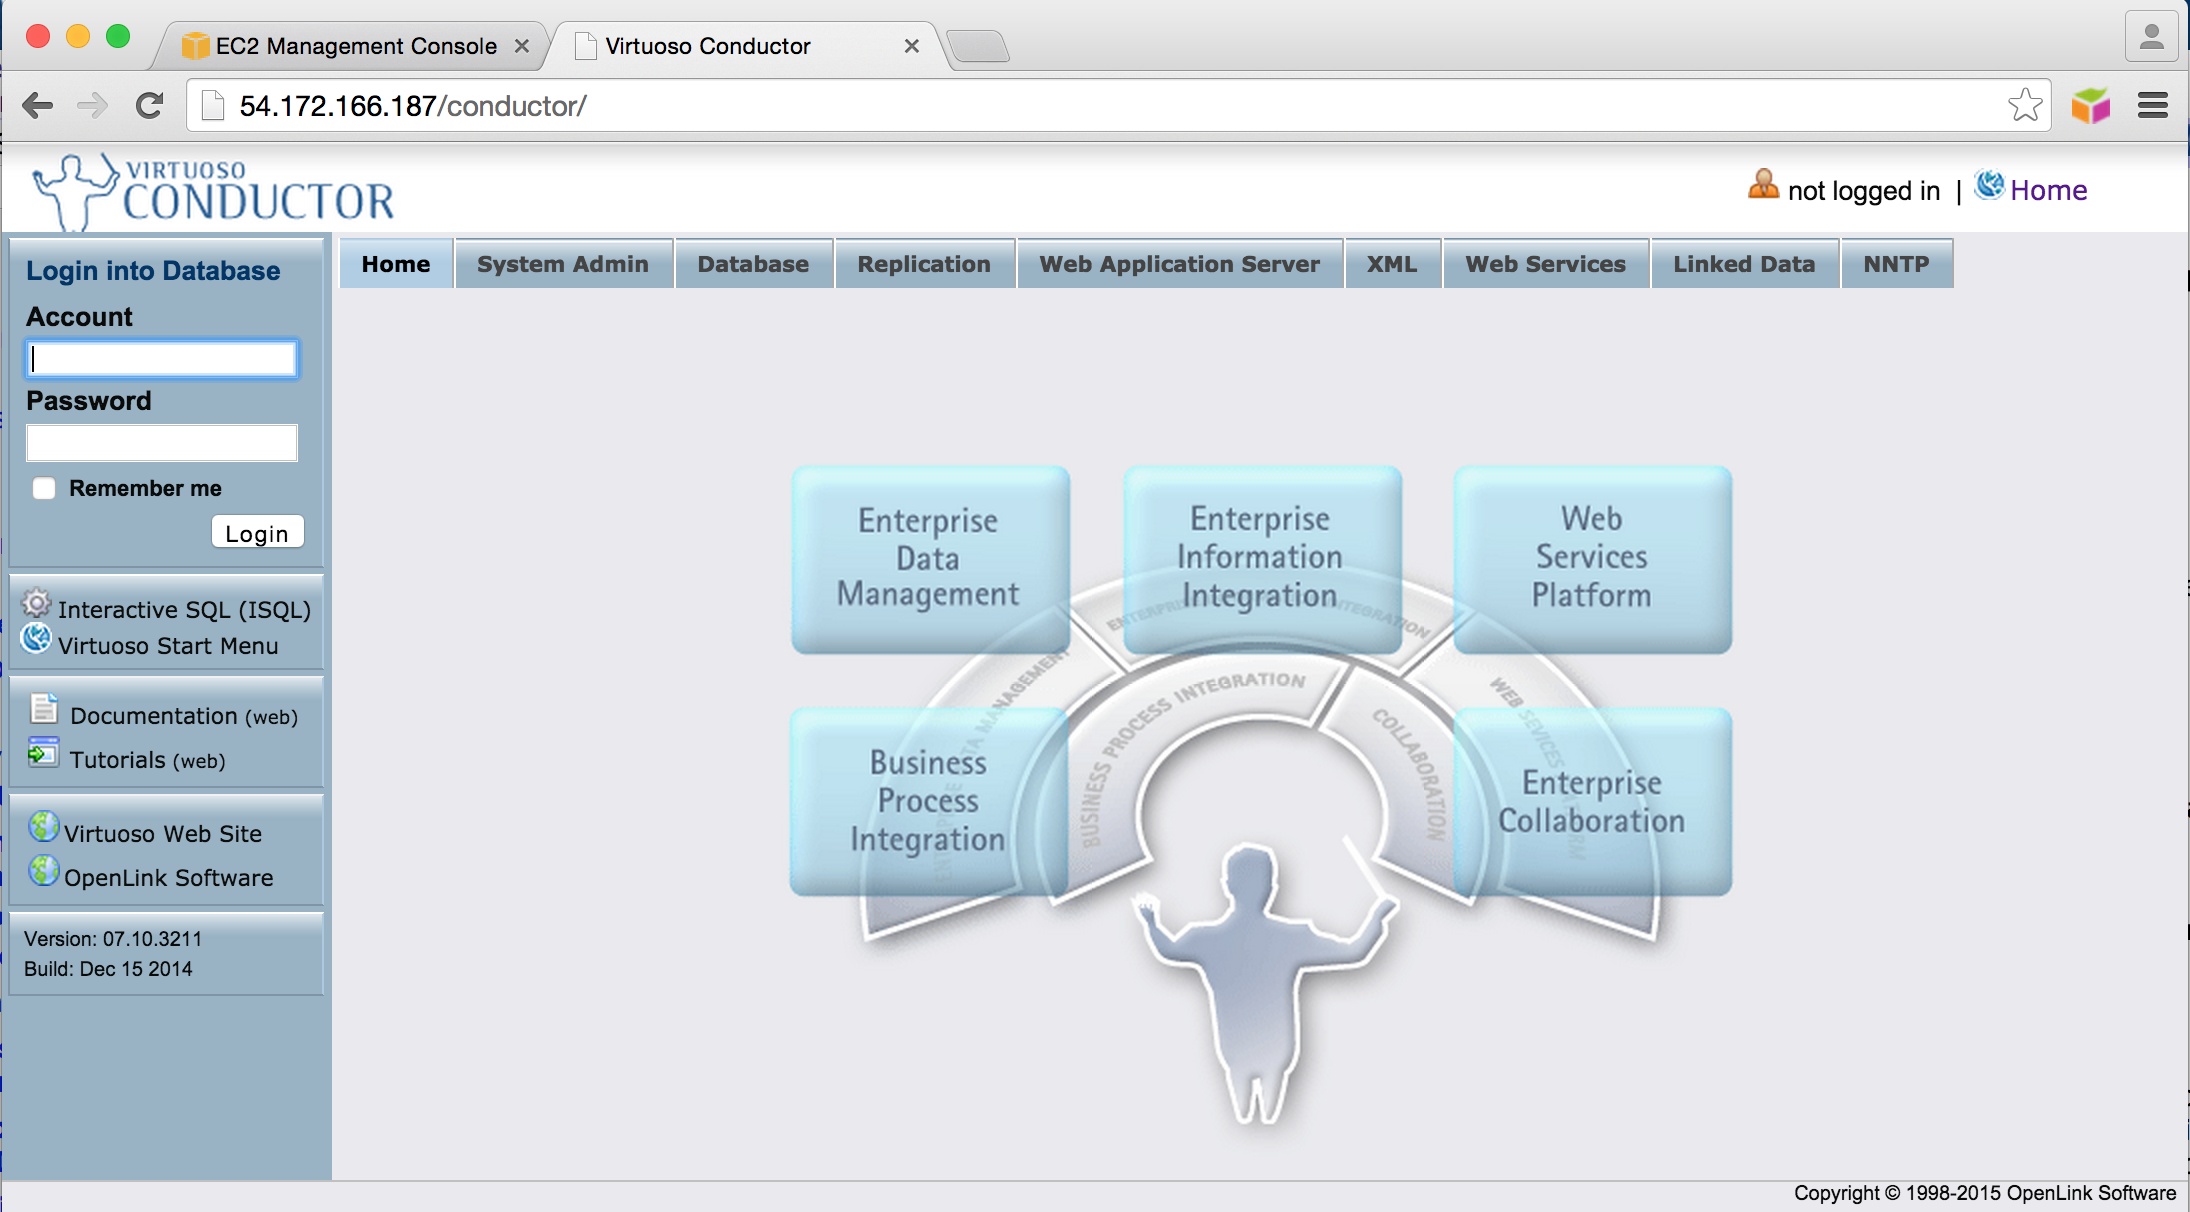Click the Account text field
The width and height of the screenshot is (2190, 1212).
[x=162, y=359]
